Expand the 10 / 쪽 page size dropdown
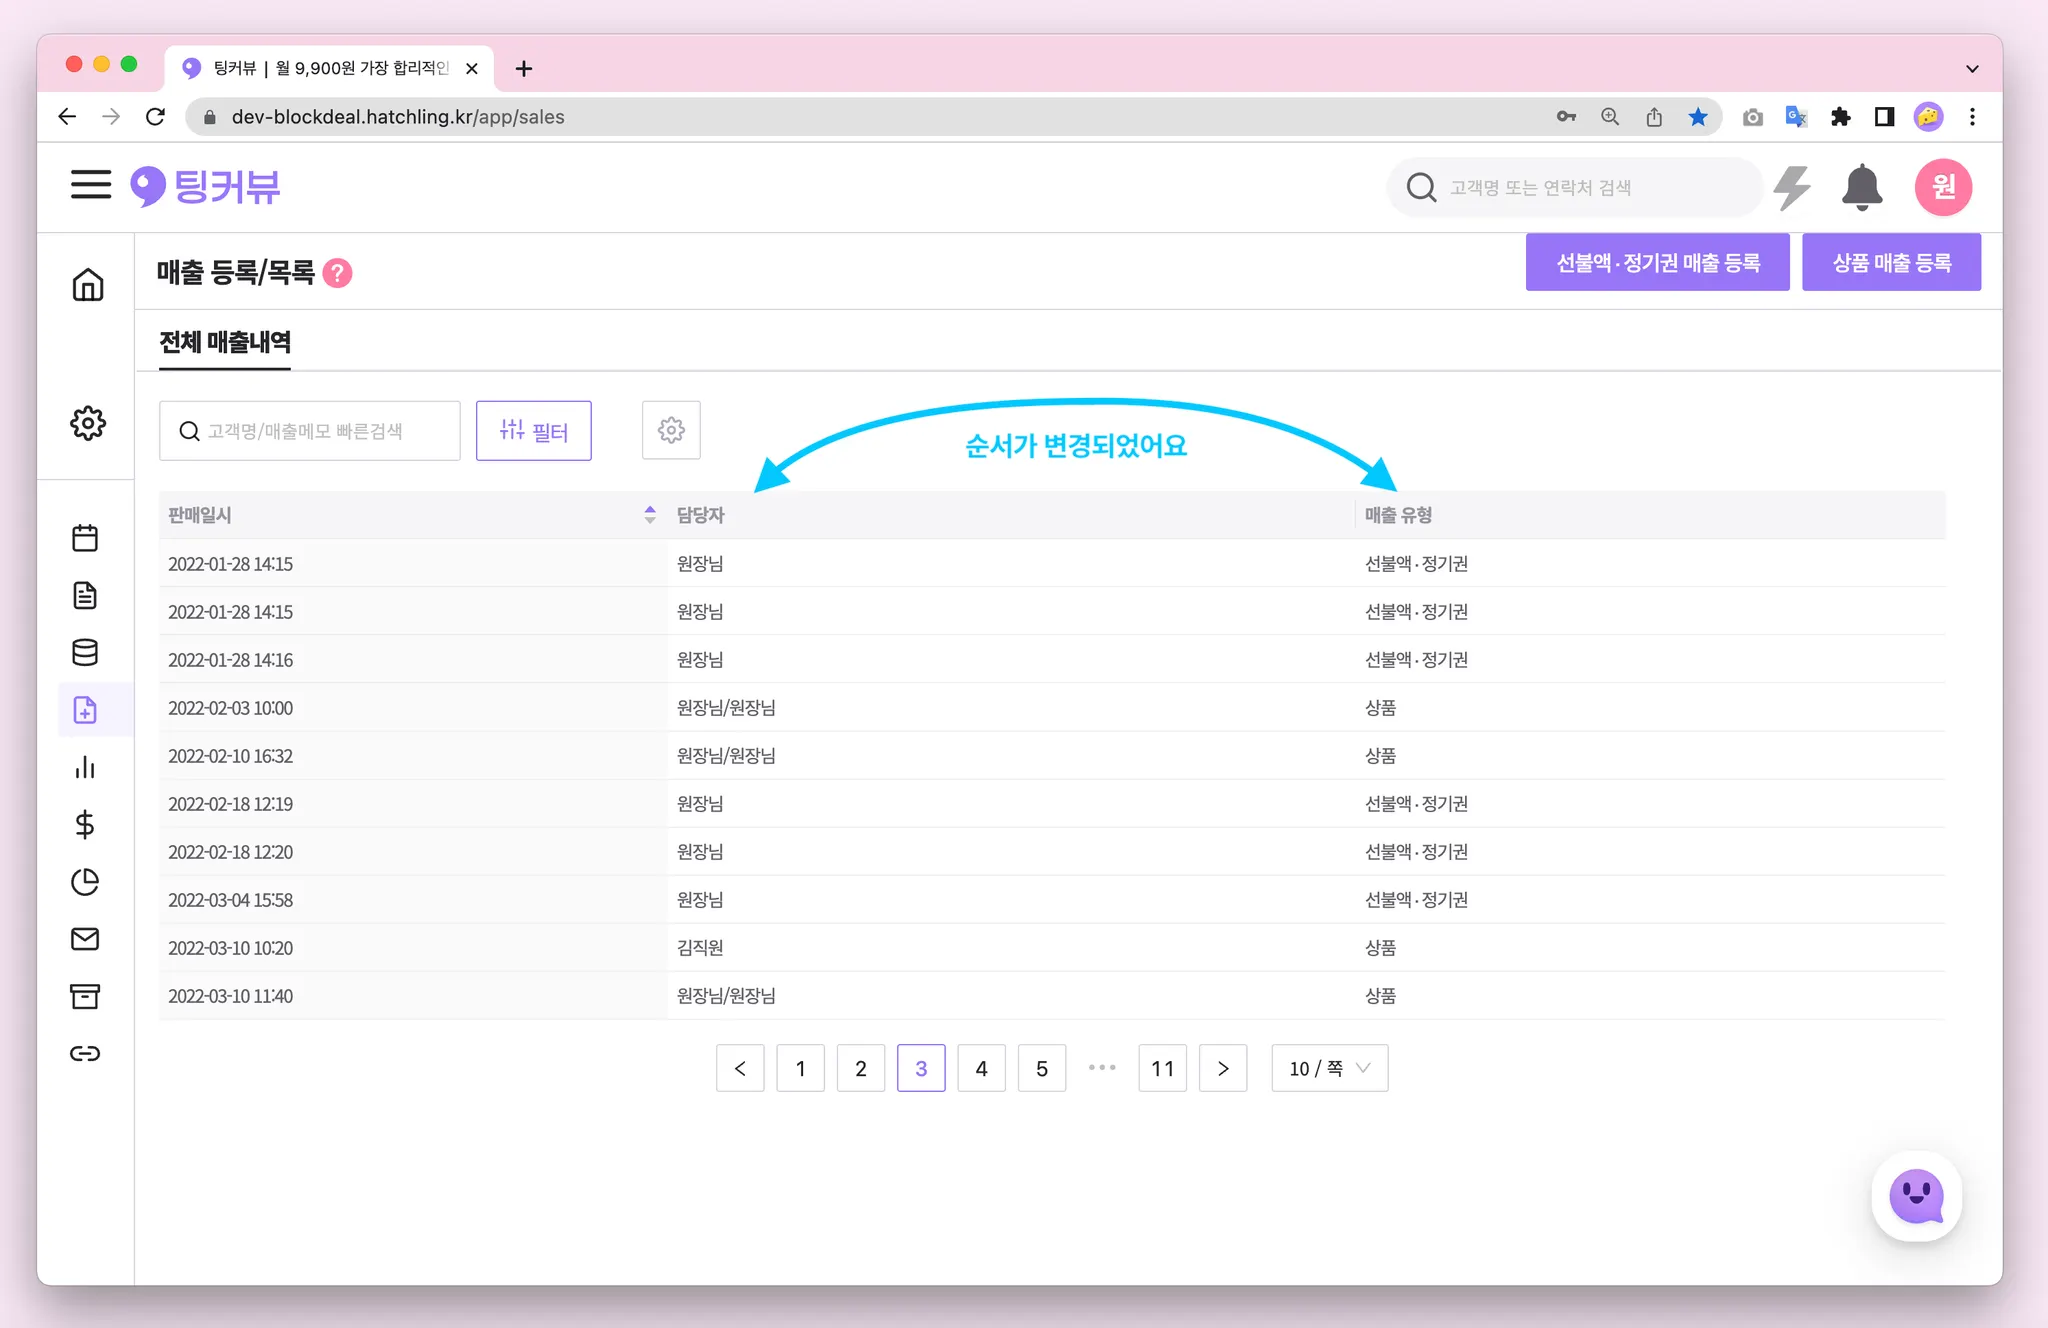This screenshot has width=2048, height=1328. point(1329,1068)
